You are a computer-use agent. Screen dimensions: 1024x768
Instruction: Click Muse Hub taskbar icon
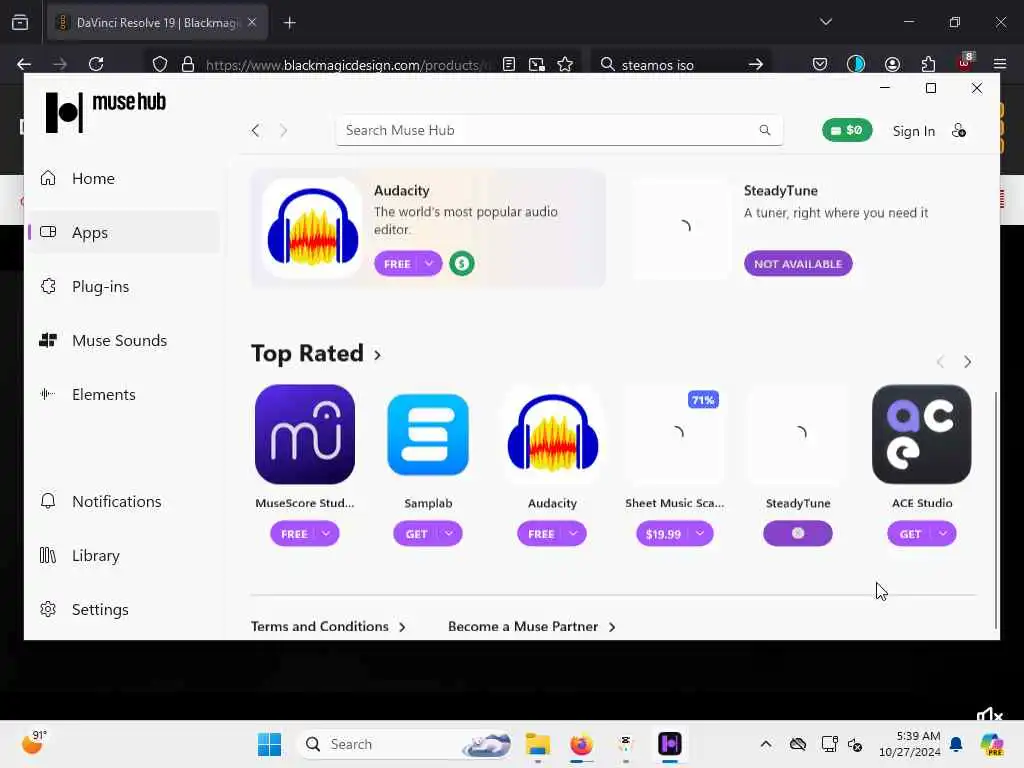coord(669,744)
